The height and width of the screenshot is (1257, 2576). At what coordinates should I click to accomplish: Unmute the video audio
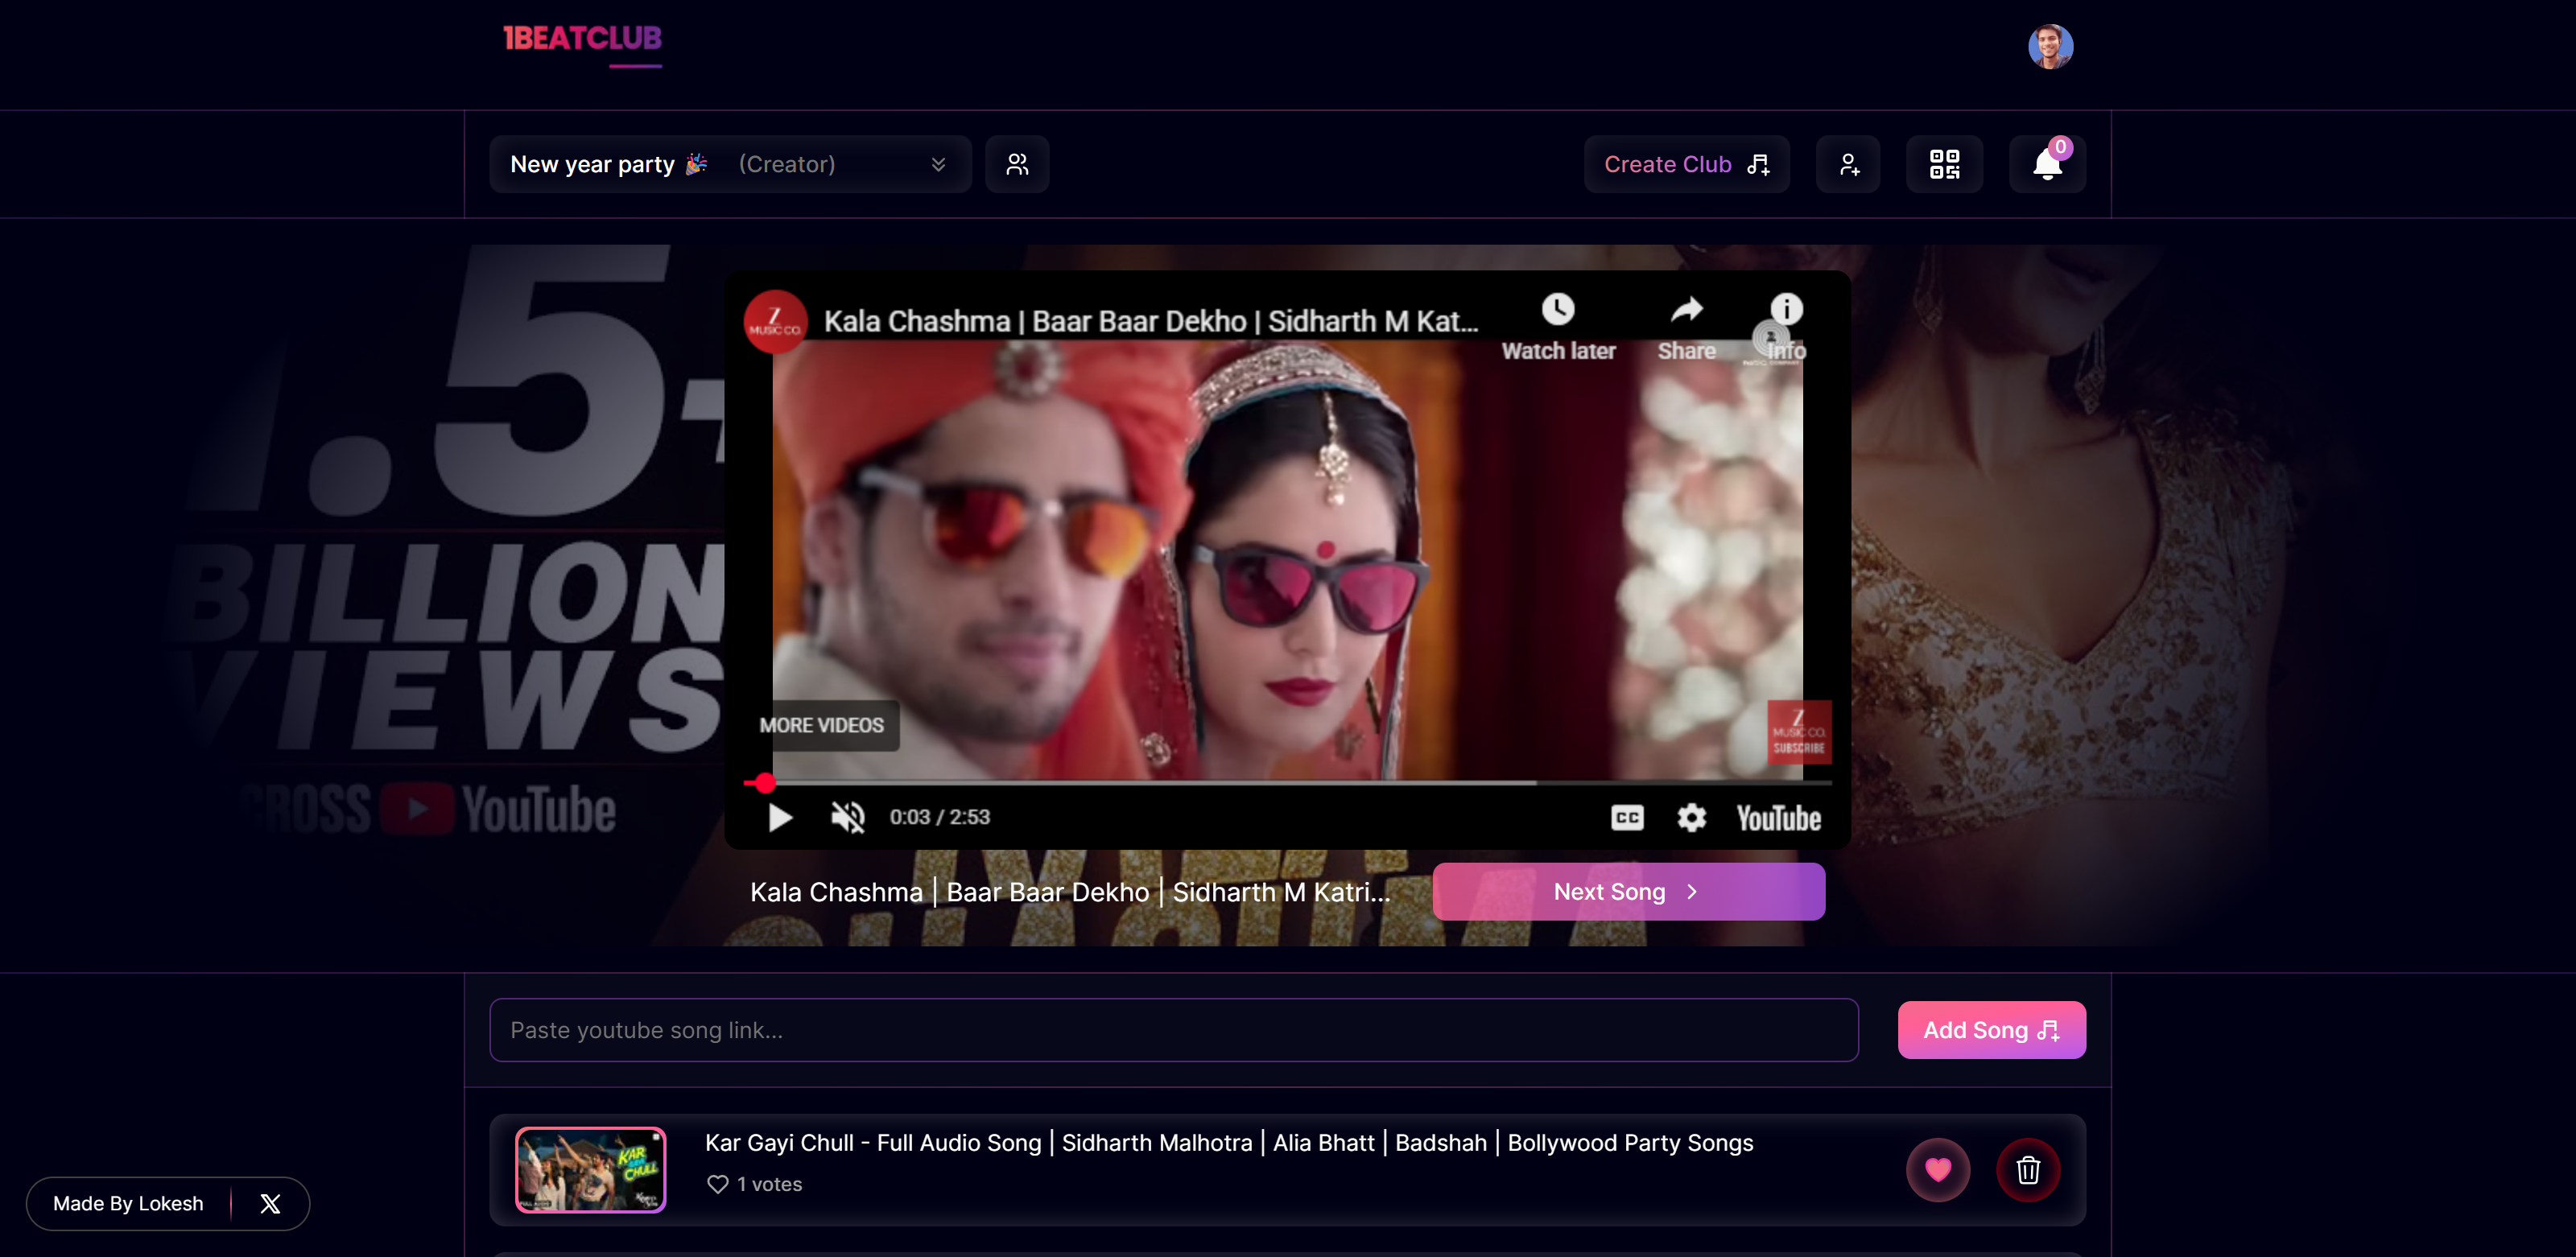[x=846, y=817]
